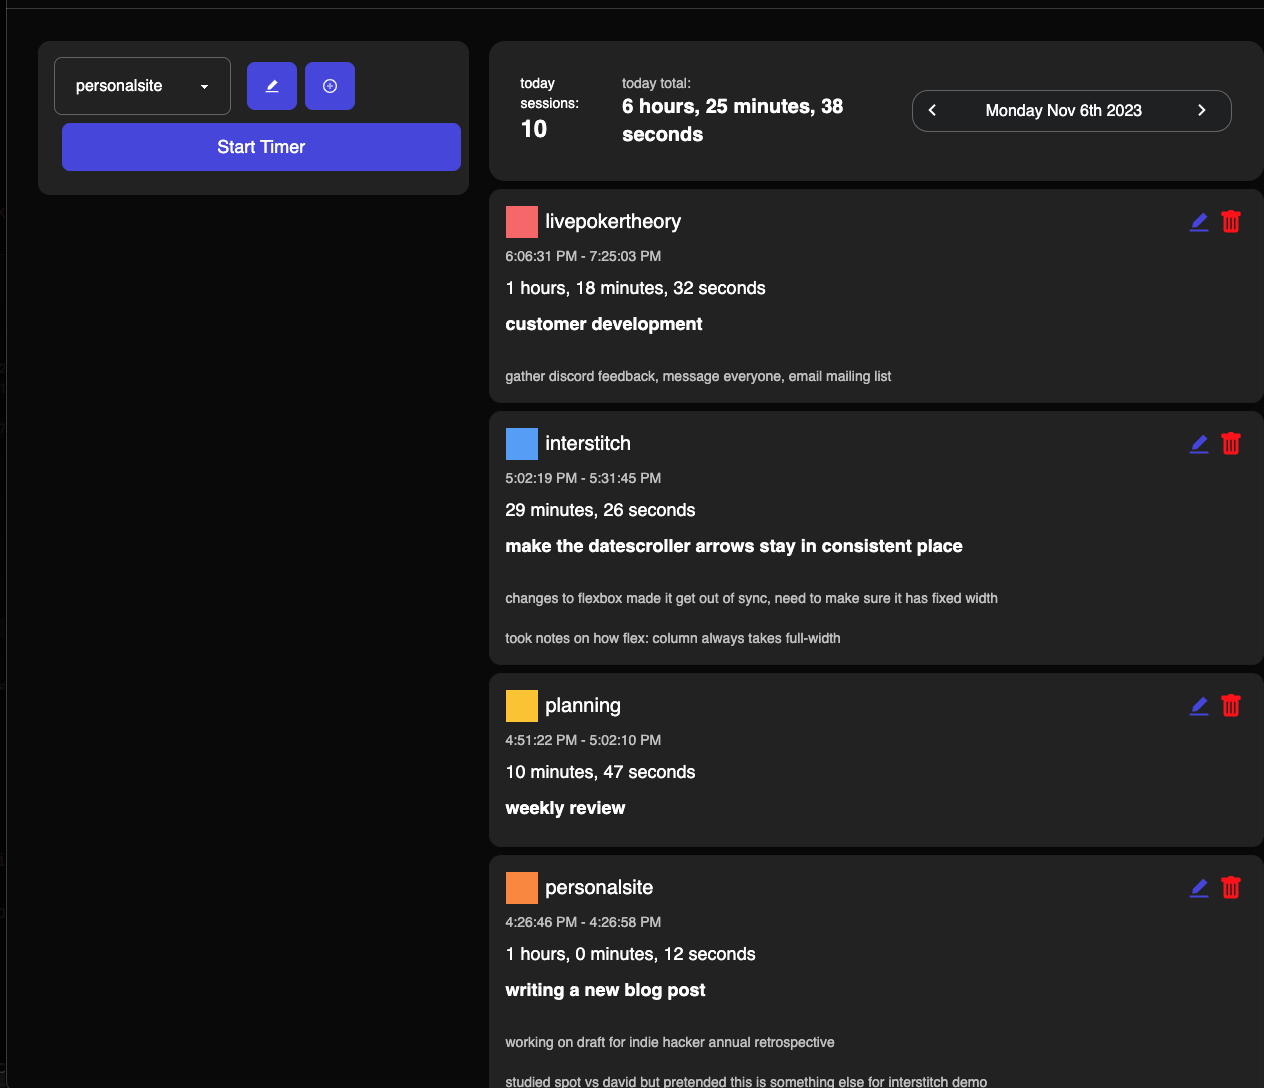
Task: Click the add project plus button
Action: pos(330,86)
